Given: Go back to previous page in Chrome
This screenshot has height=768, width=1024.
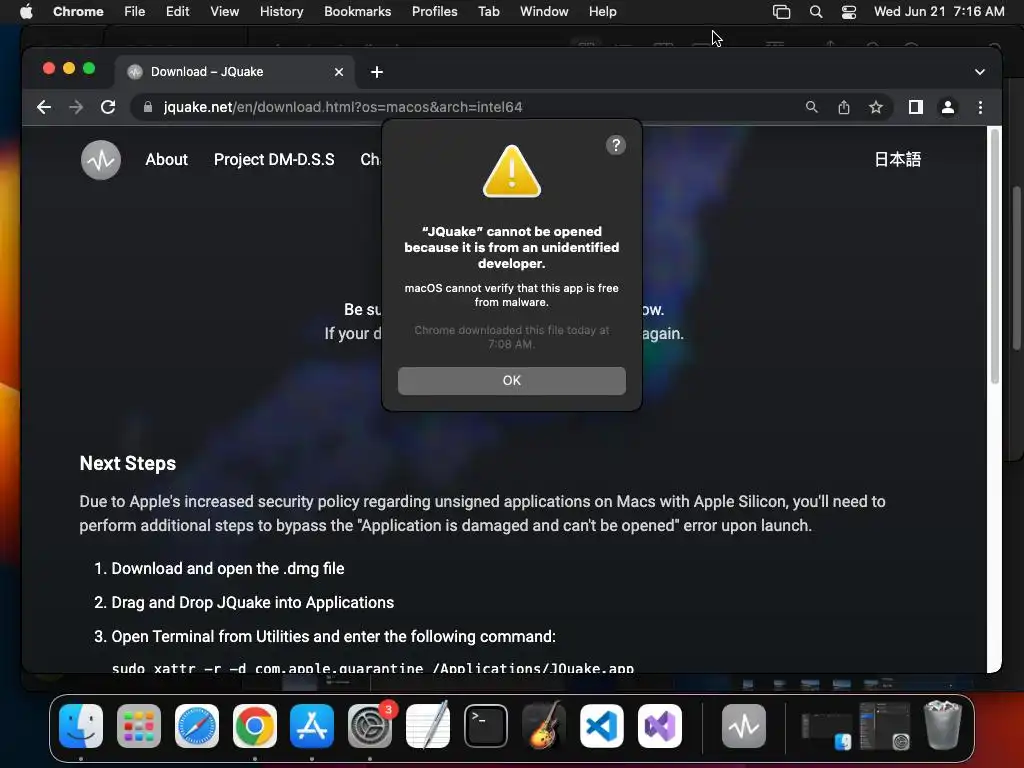Looking at the screenshot, I should [44, 107].
